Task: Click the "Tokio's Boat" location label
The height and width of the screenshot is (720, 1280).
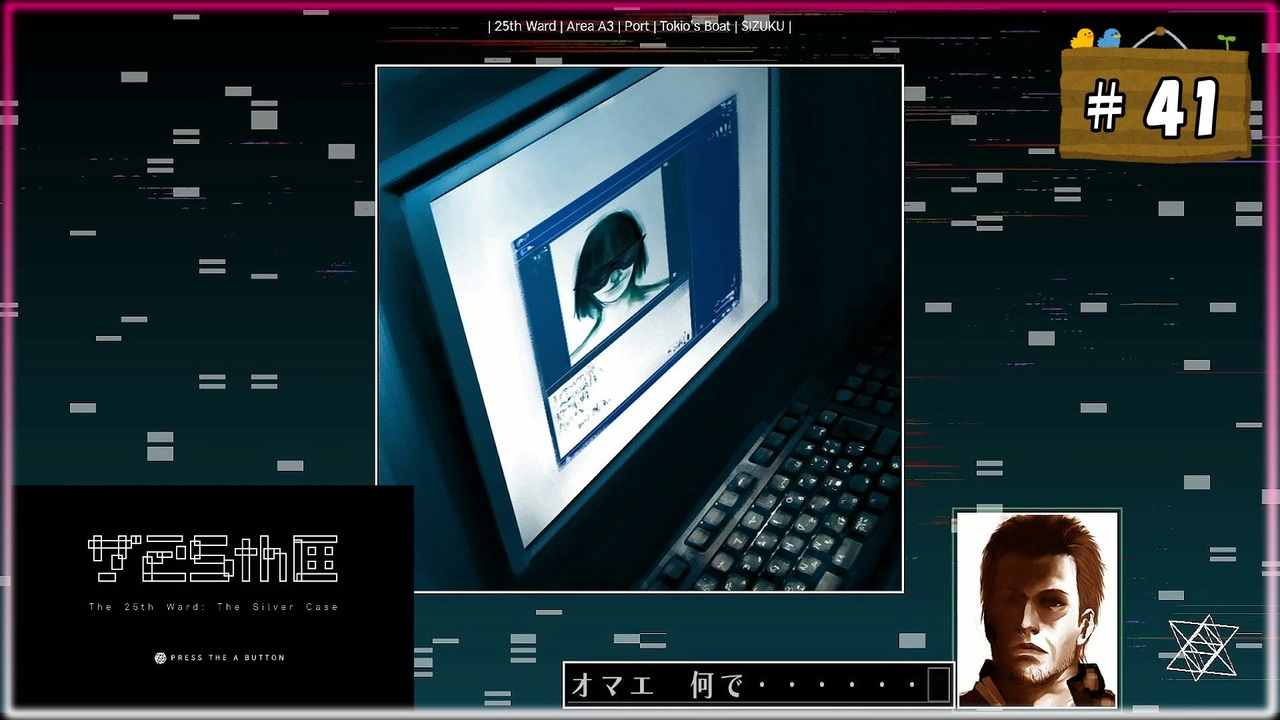Action: [695, 26]
